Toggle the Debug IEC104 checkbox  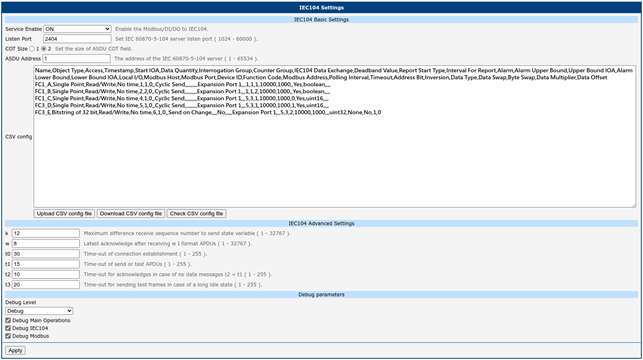point(8,328)
